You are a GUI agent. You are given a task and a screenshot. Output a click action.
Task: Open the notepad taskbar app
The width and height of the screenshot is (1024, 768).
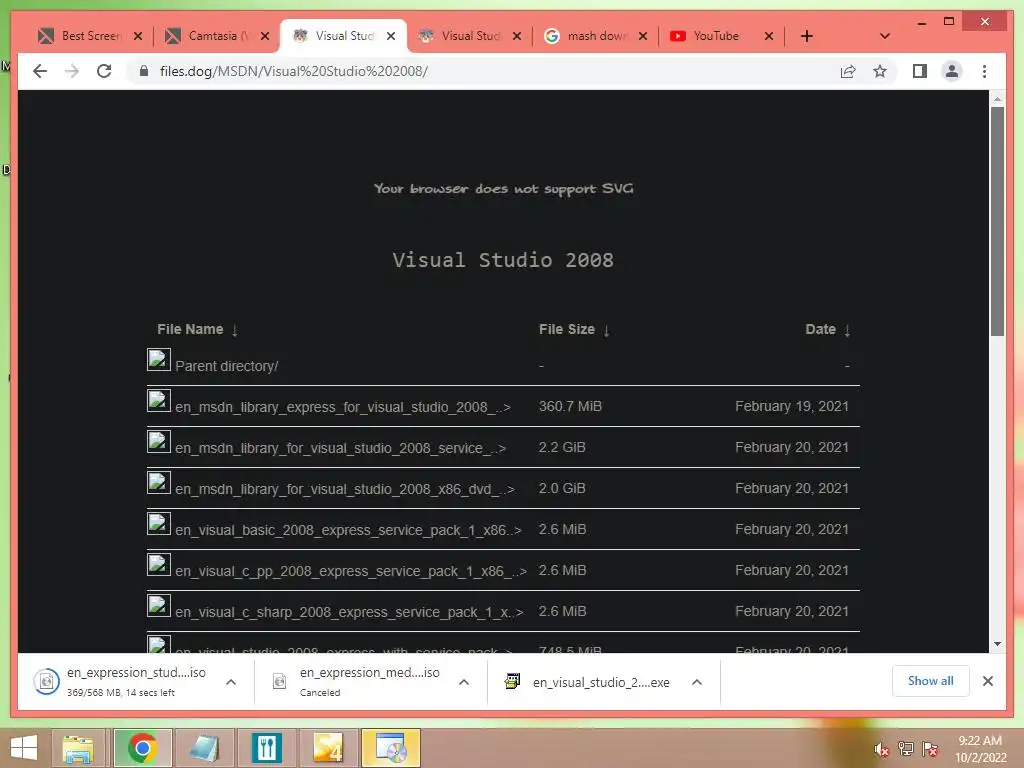(204, 748)
